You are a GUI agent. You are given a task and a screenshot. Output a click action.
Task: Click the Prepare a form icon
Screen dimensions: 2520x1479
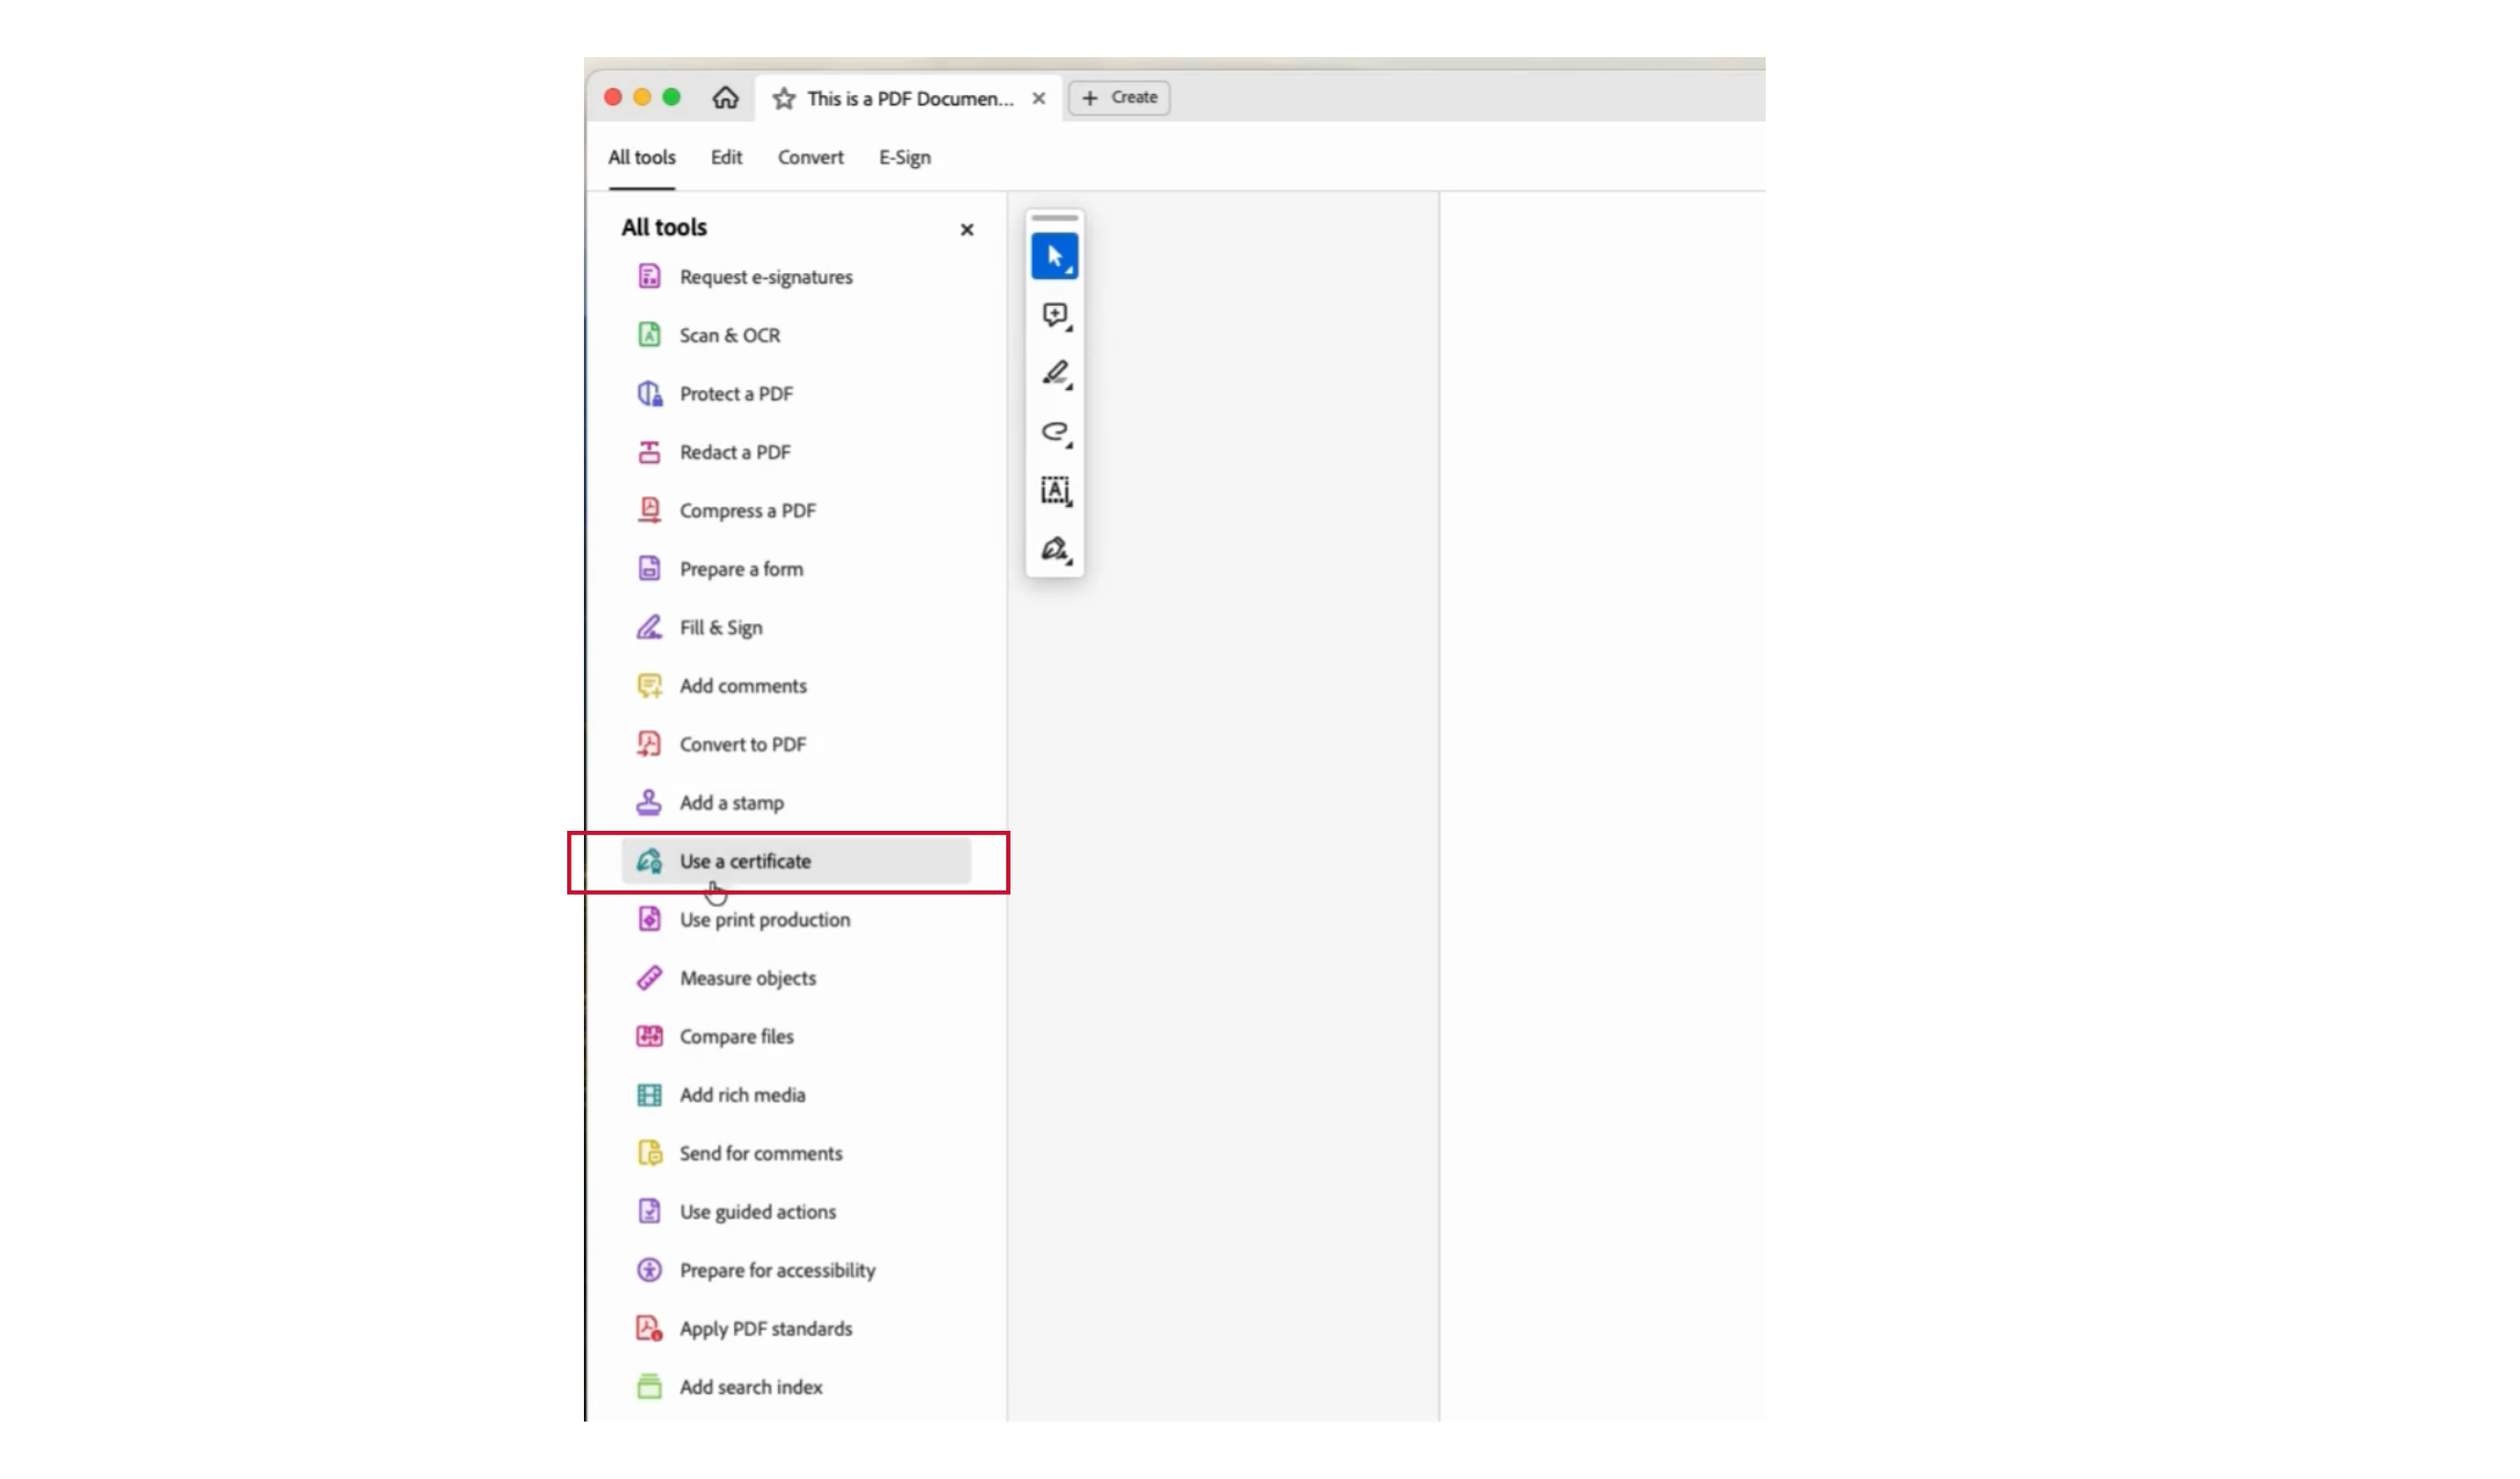point(649,568)
